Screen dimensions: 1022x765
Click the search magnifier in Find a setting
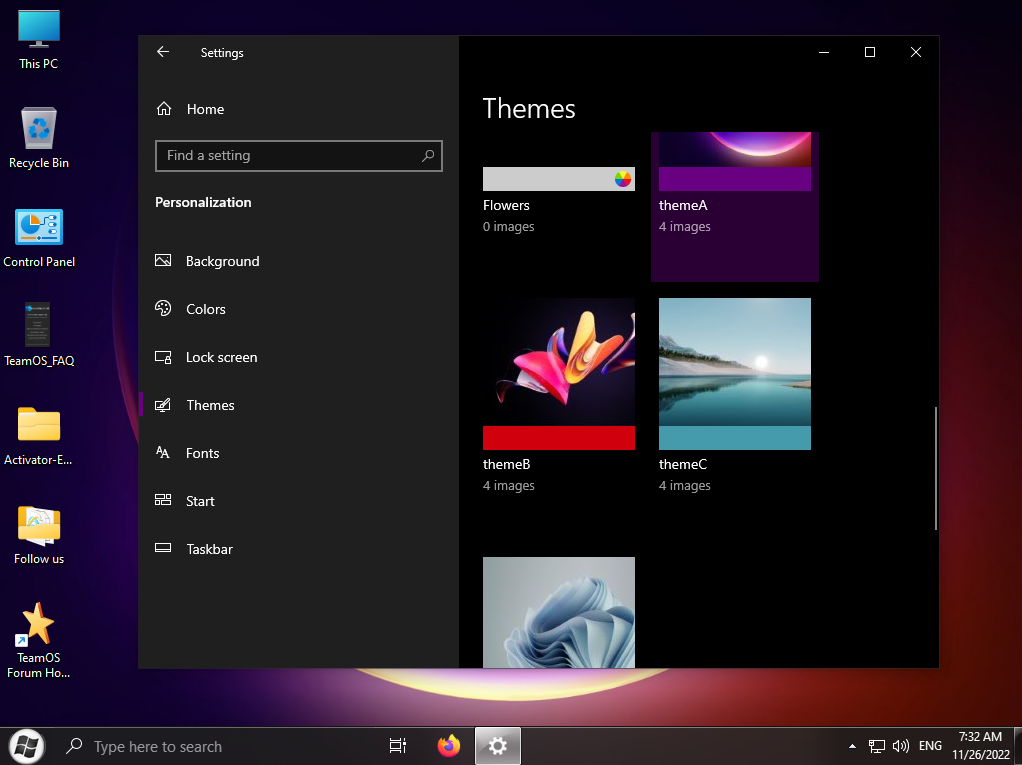[428, 156]
